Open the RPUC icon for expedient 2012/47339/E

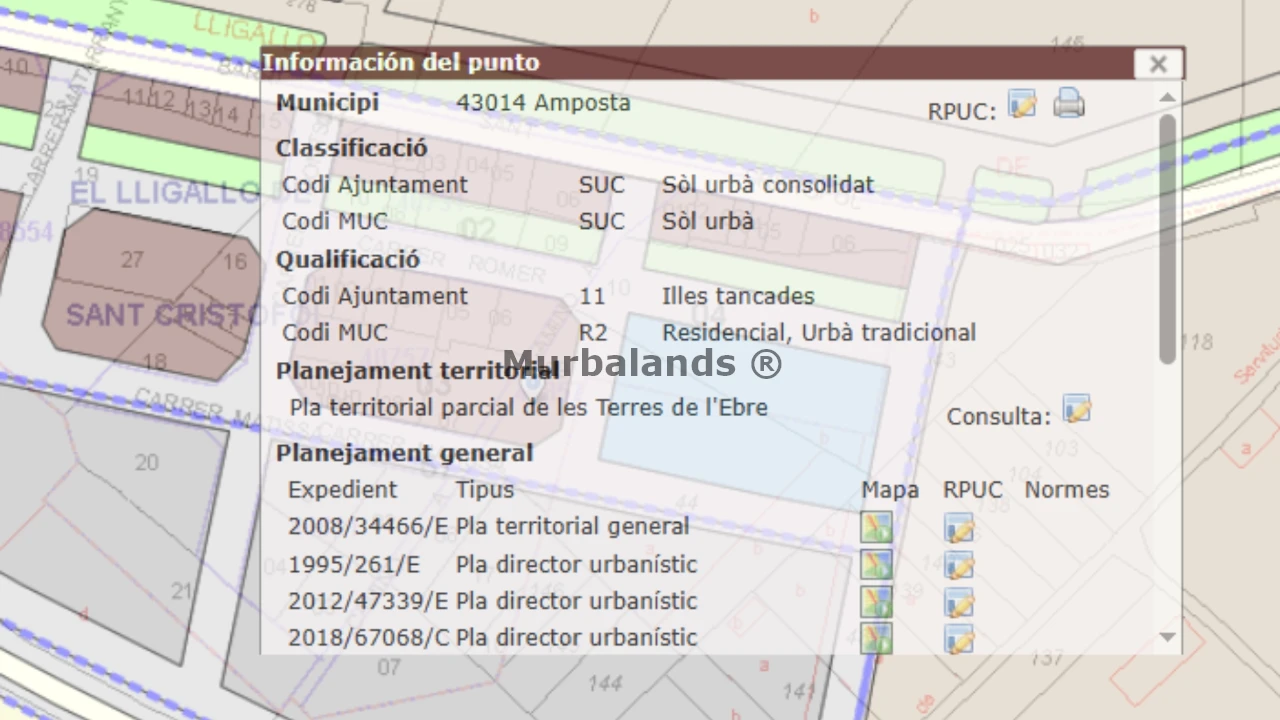[x=958, y=602]
